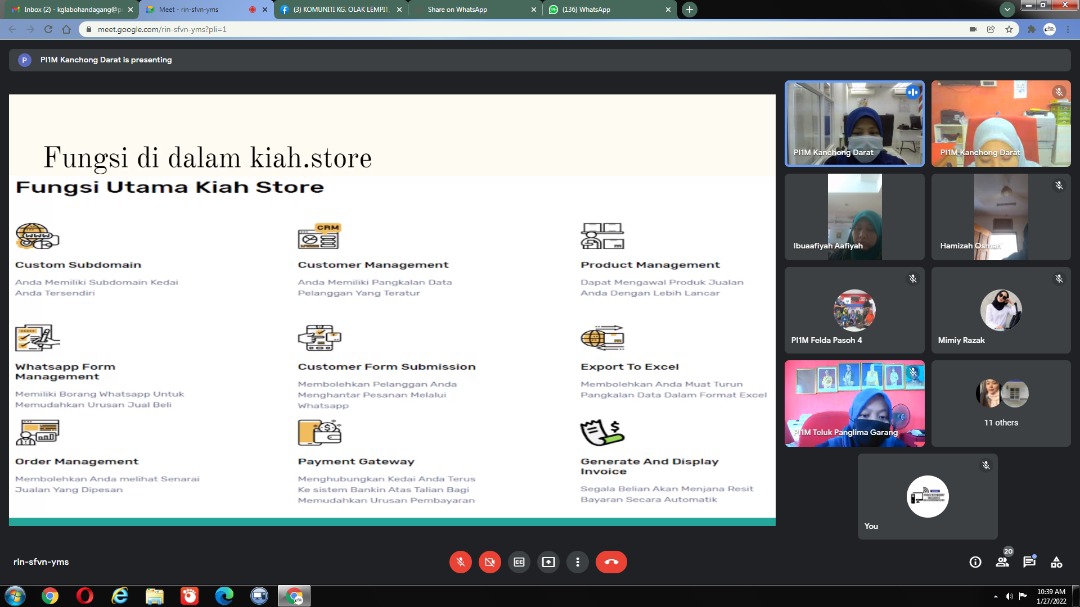
Task: Click the Customer Form Submission icon
Action: tap(320, 338)
